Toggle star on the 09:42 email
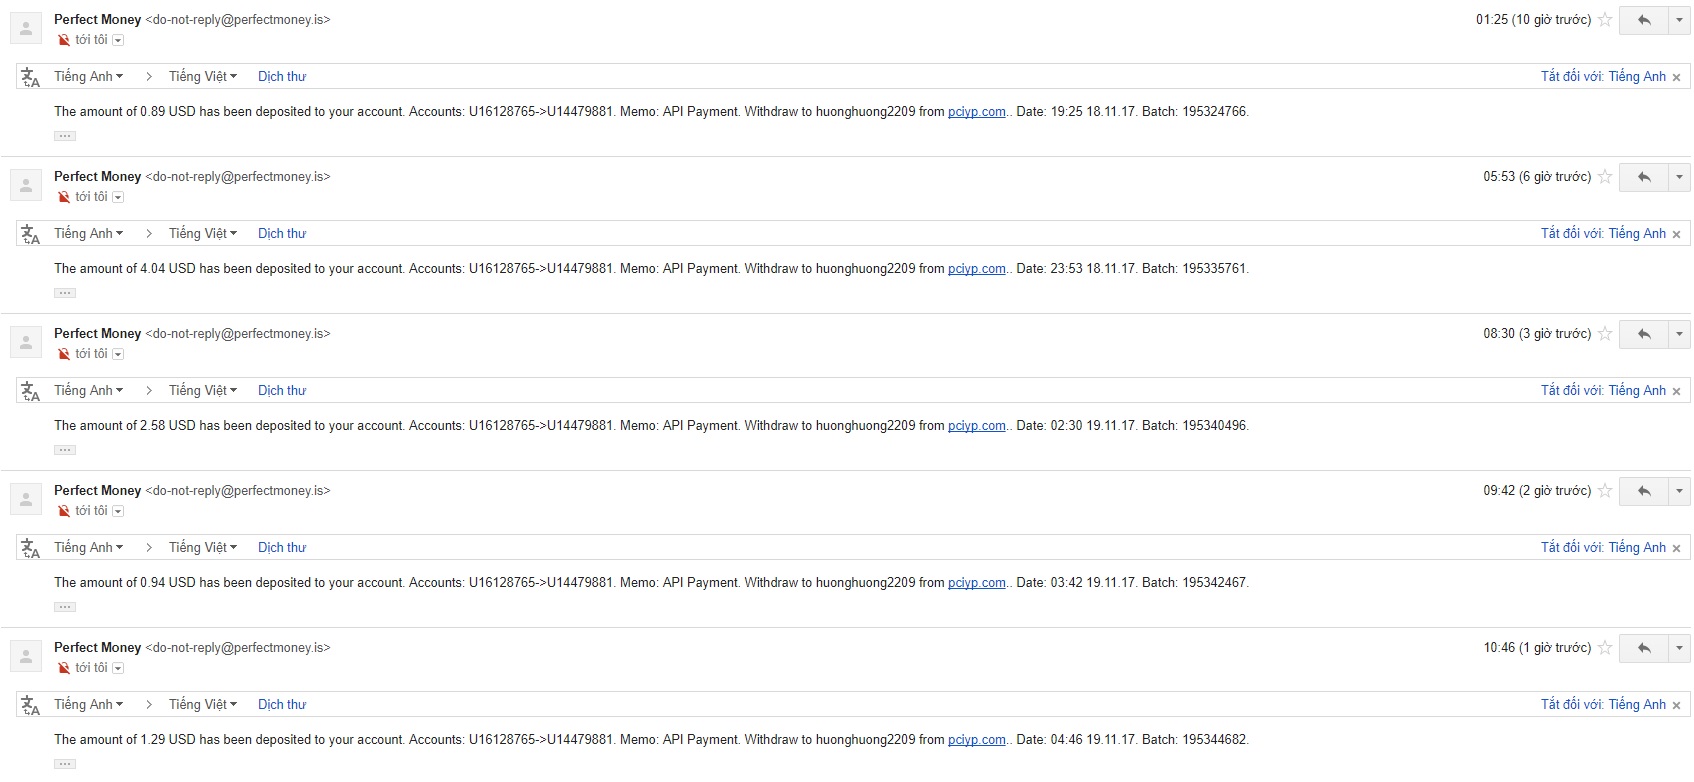 click(1605, 491)
